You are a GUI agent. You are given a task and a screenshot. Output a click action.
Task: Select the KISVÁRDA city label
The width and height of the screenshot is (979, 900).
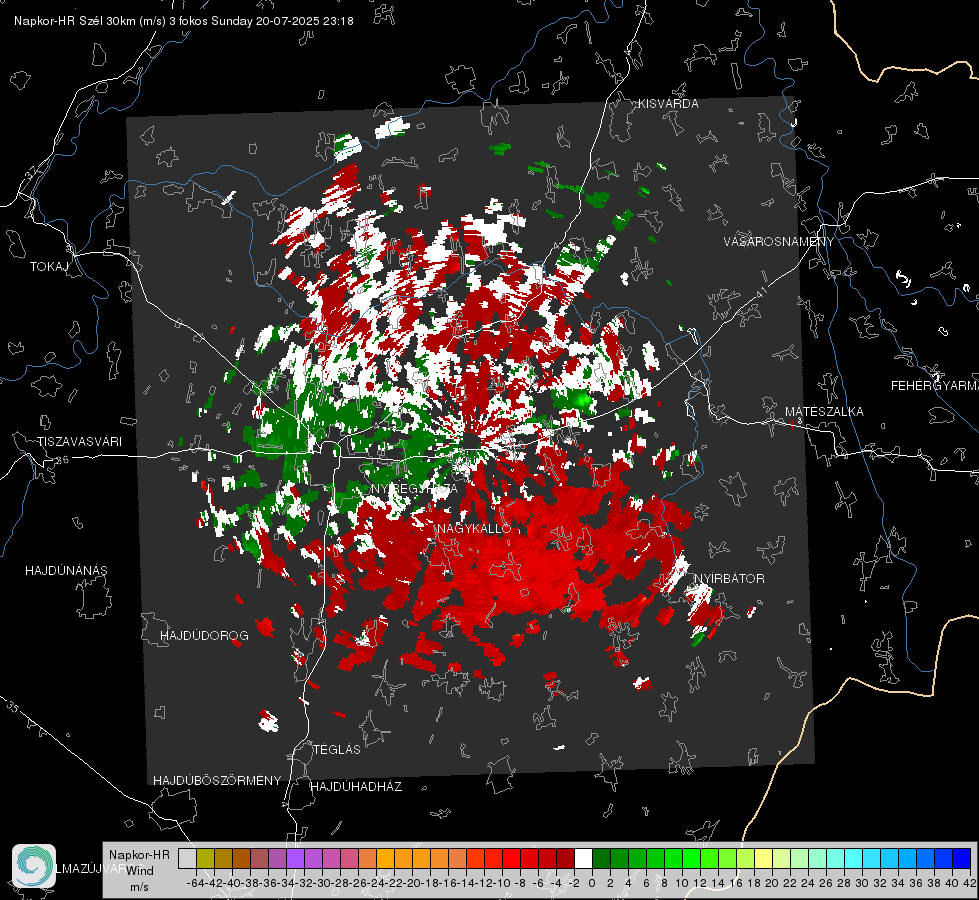(668, 104)
